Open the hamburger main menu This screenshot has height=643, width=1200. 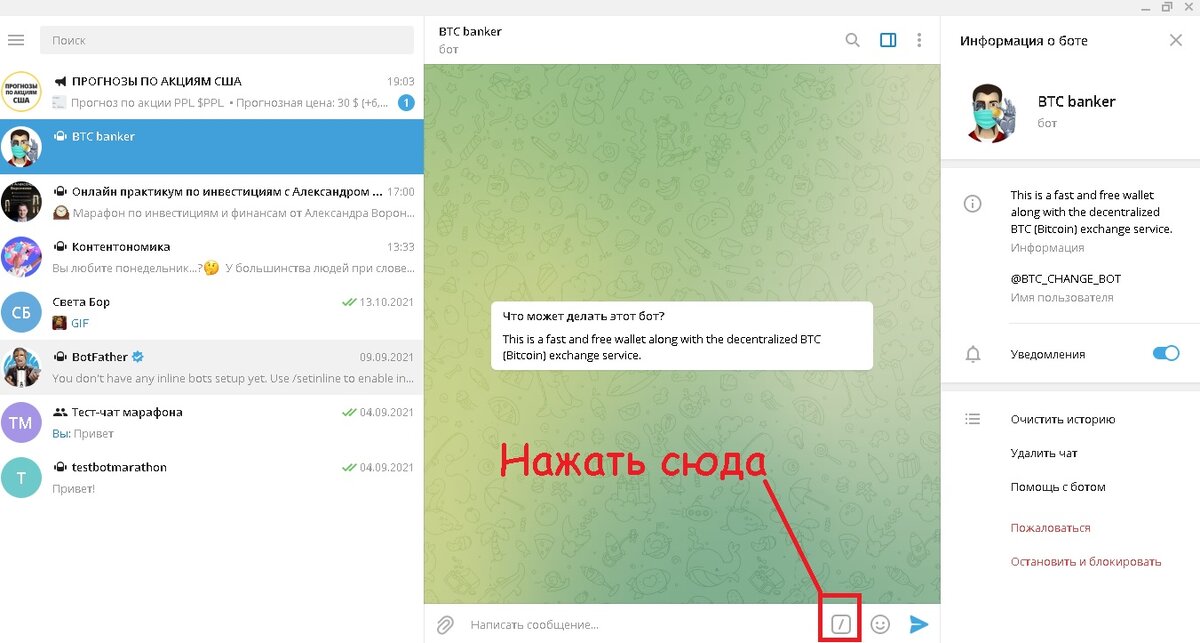[x=16, y=40]
